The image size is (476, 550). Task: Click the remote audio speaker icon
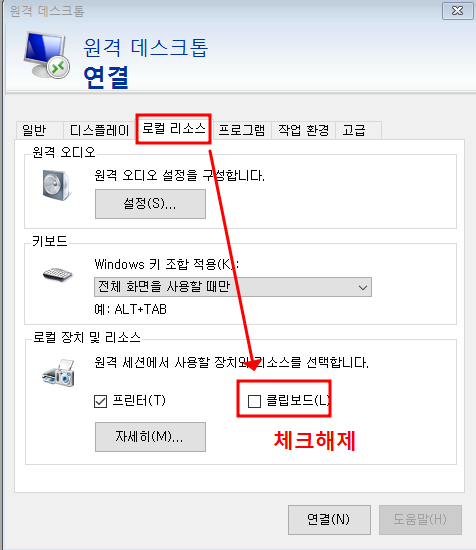pyautogui.click(x=56, y=185)
